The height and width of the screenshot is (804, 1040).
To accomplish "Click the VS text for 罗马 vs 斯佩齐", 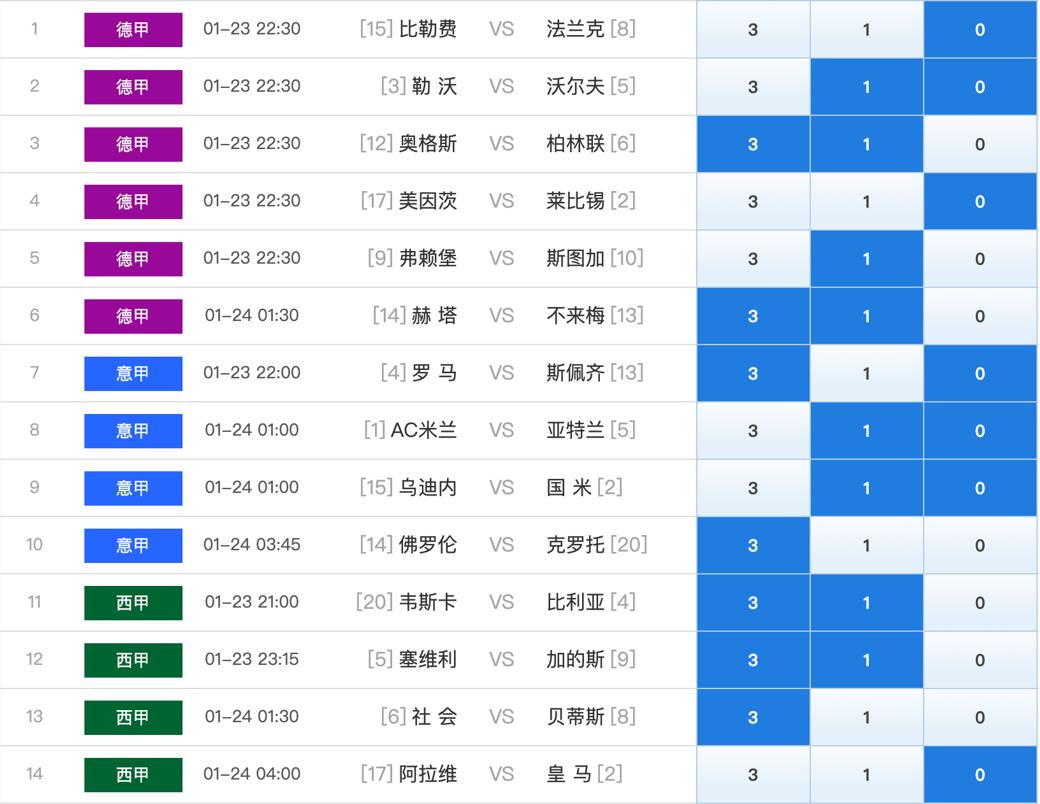I will [x=501, y=373].
